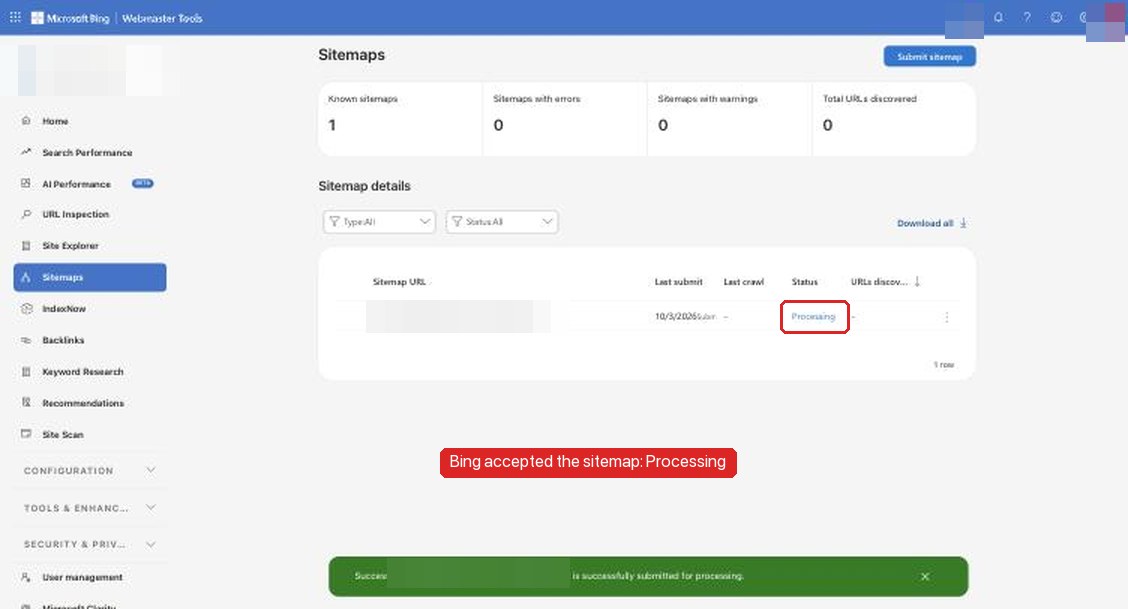Expand the Security & Privacy section
Viewport: 1128px width, 609px height.
click(x=90, y=544)
